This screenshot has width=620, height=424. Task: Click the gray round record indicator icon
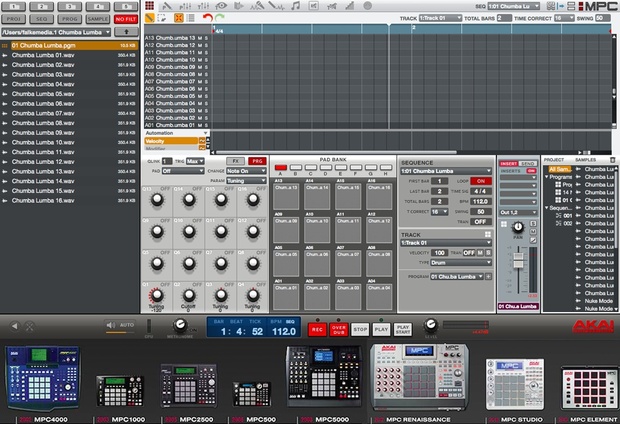[367, 6]
